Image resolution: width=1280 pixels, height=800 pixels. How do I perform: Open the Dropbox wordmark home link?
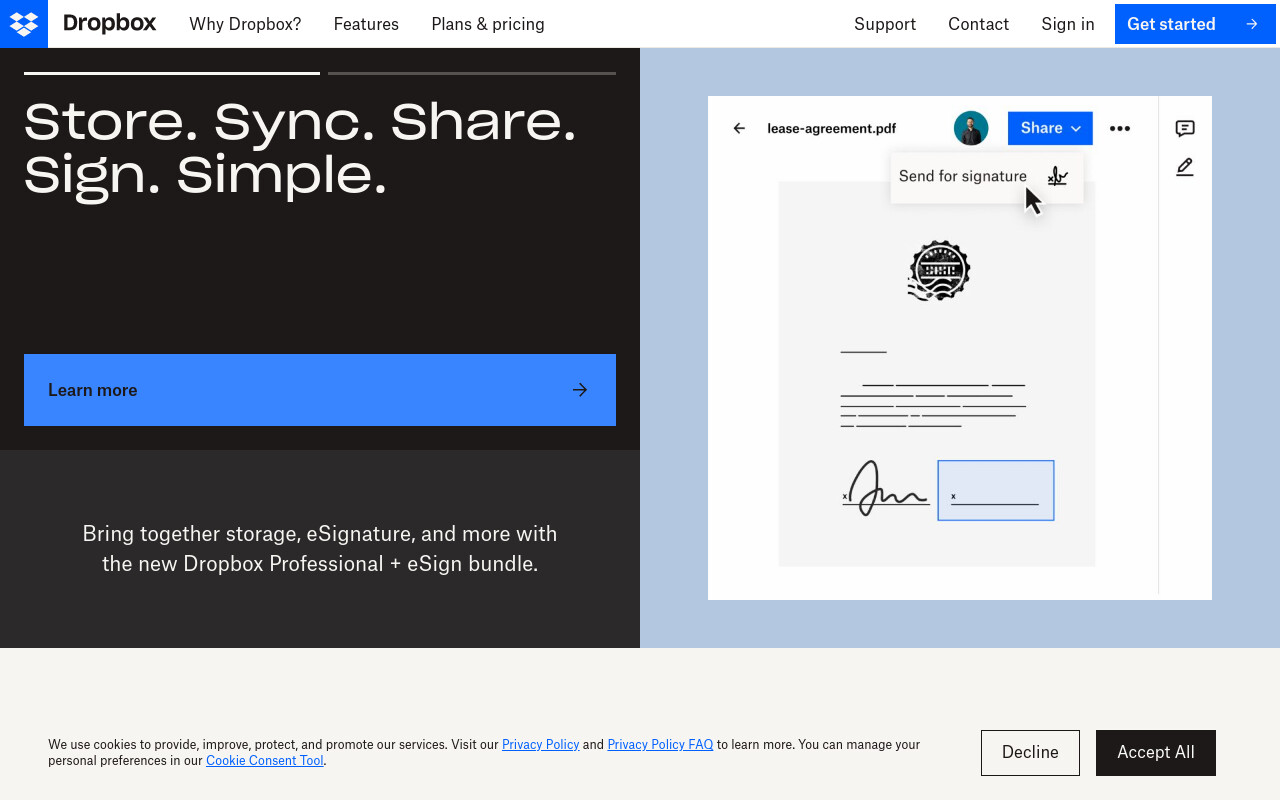(109, 24)
